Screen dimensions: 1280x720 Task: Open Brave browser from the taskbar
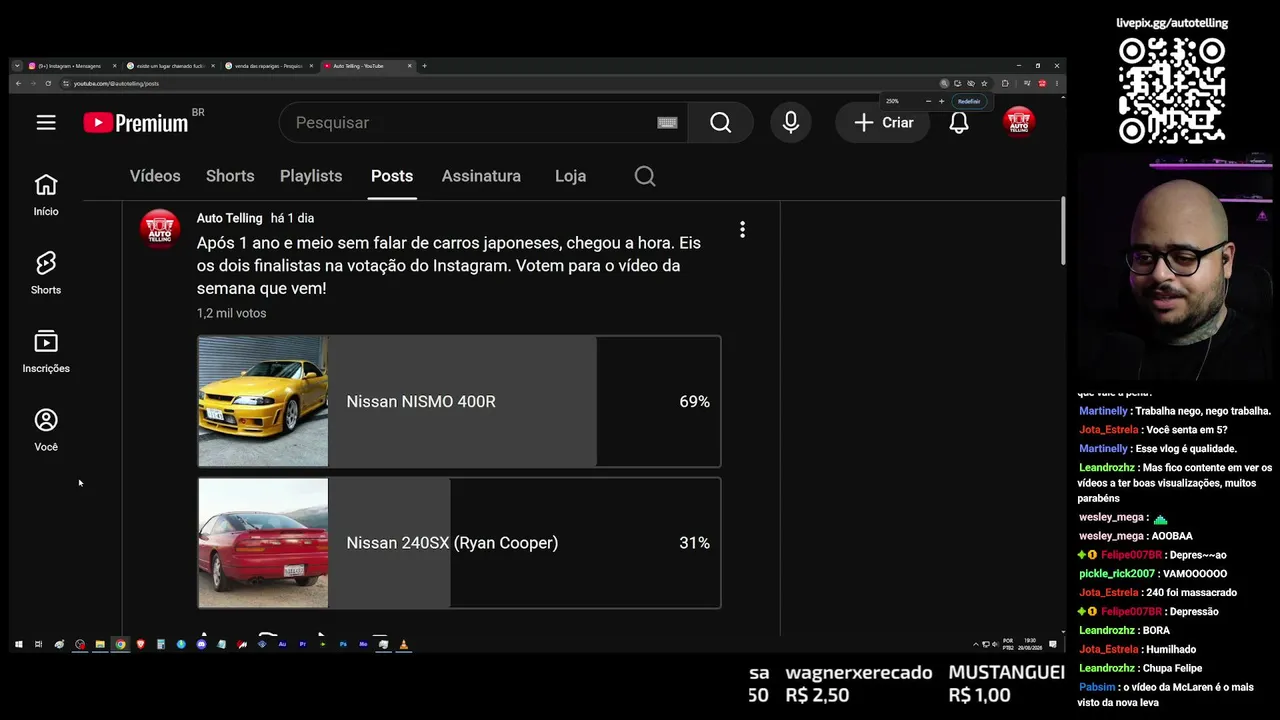[x=140, y=645]
